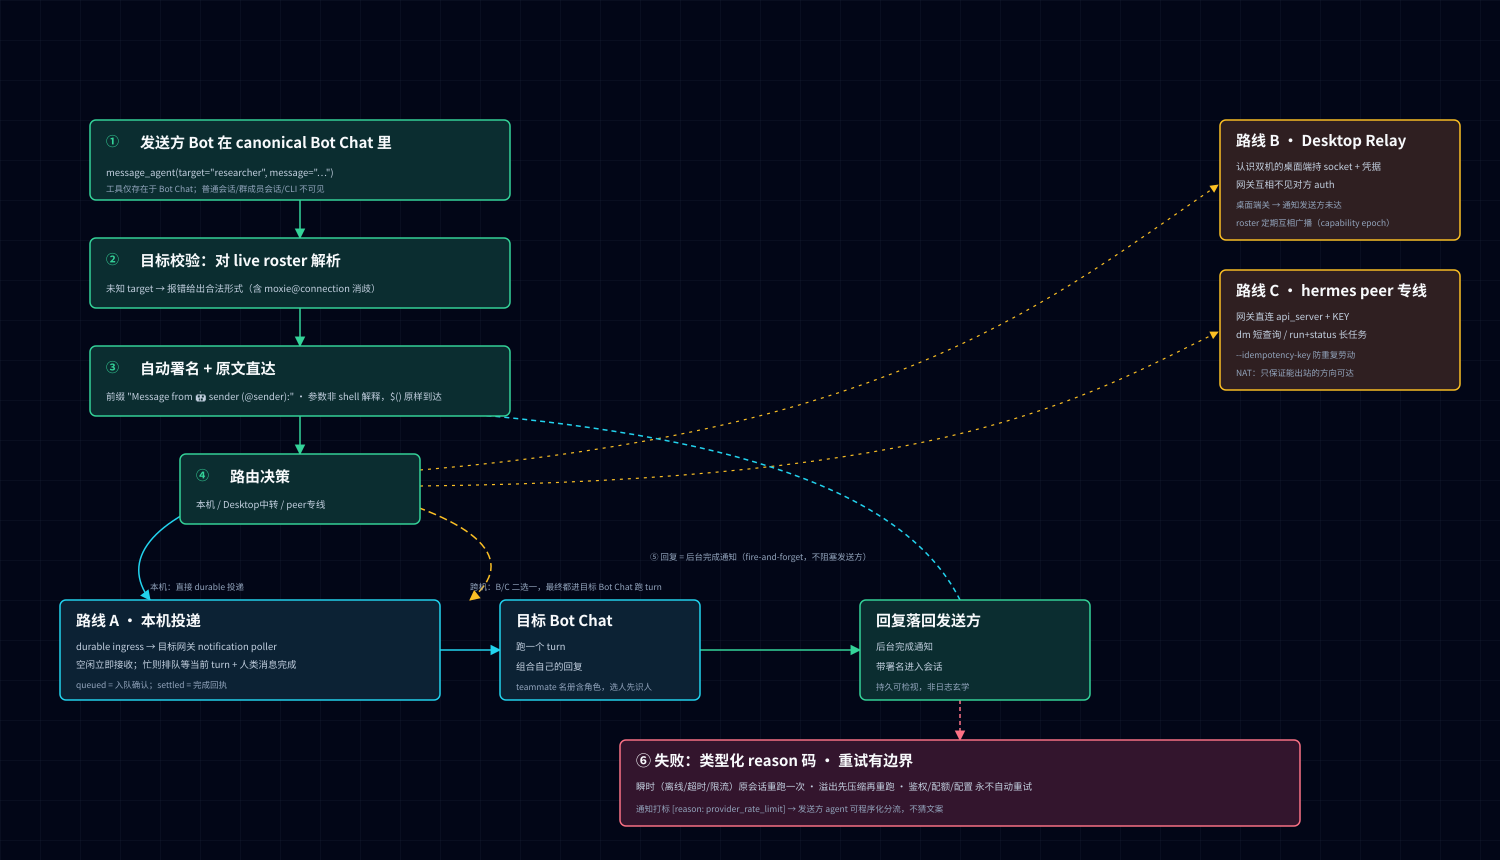The height and width of the screenshot is (860, 1500).
Task: Click the note "--idempotency-key 防重复劳动"
Action: (1296, 355)
